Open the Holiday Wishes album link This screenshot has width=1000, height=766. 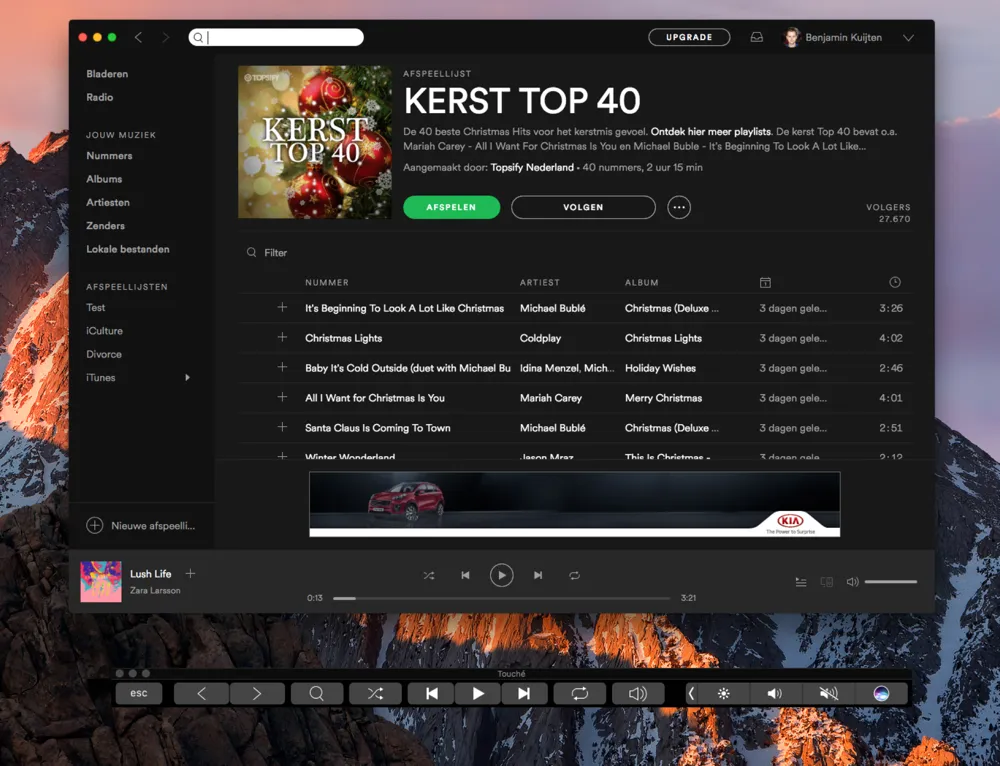[660, 368]
